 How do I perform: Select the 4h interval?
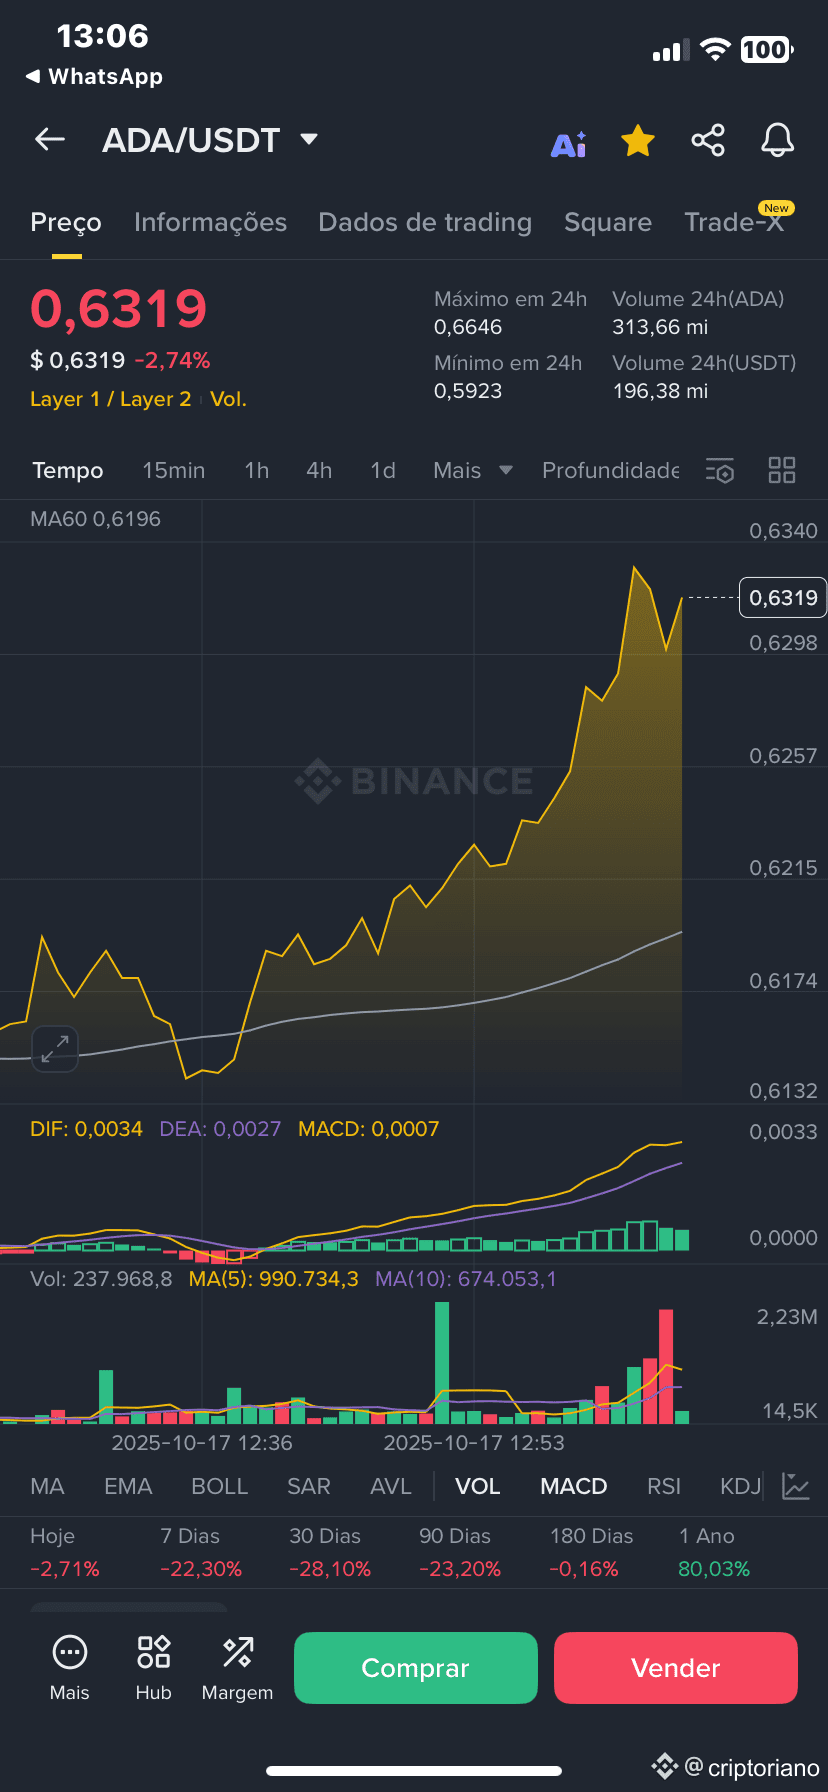coord(319,470)
